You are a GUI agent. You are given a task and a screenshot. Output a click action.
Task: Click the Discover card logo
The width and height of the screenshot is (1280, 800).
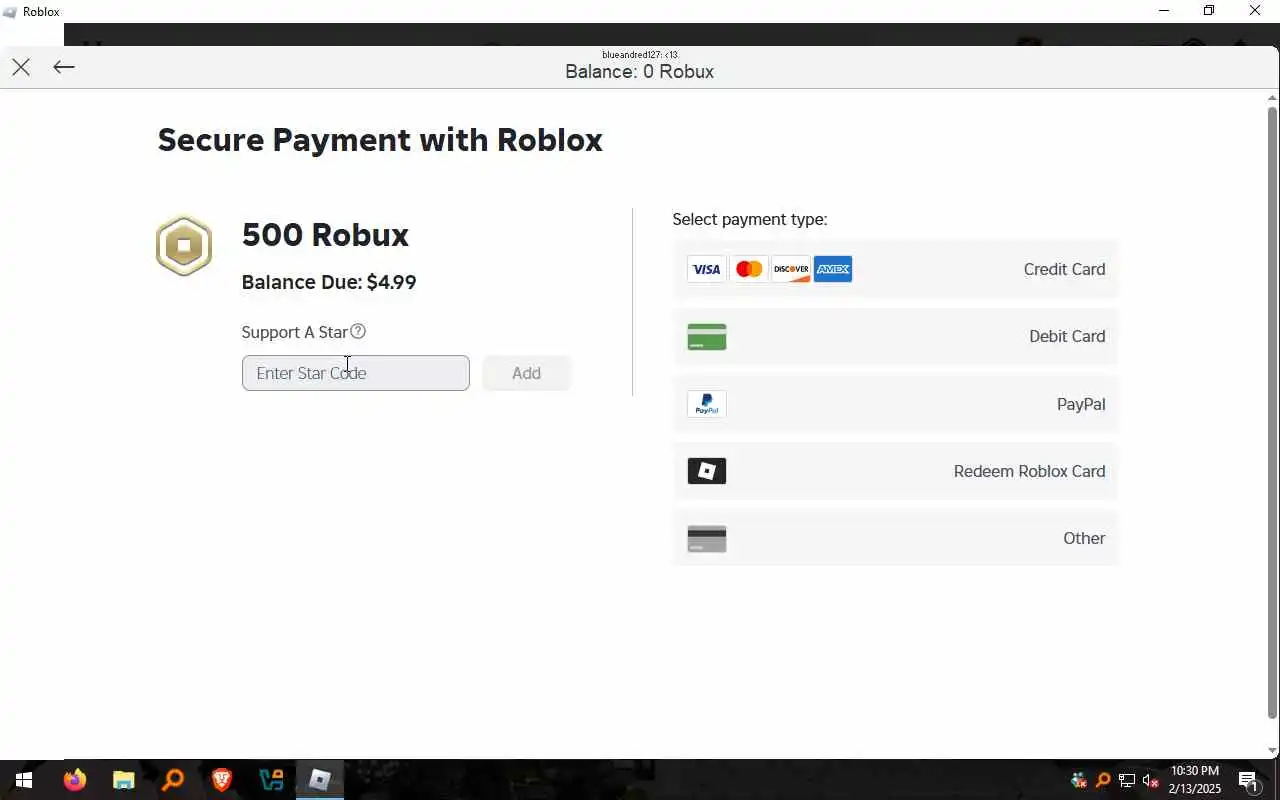point(791,269)
